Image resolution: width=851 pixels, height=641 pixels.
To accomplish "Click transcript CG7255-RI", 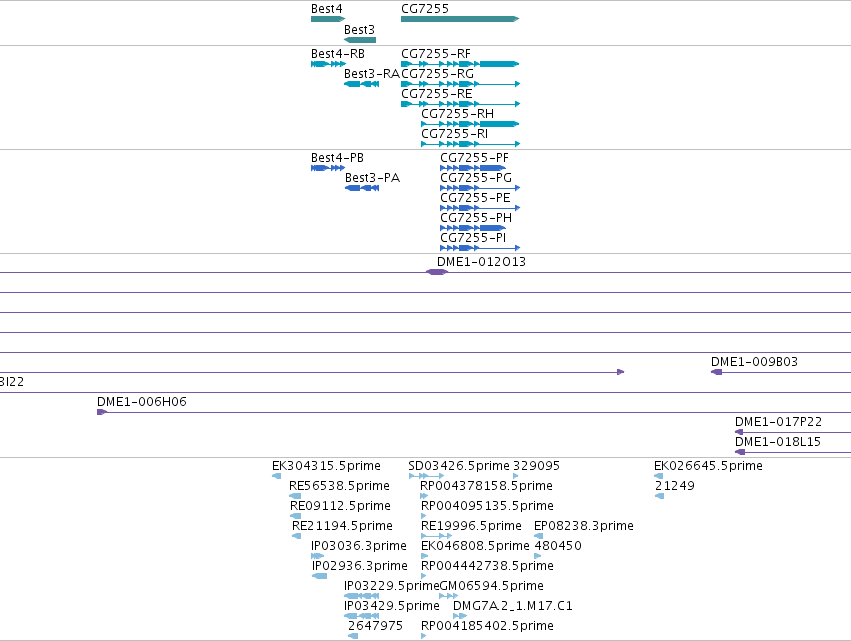I will [471, 144].
